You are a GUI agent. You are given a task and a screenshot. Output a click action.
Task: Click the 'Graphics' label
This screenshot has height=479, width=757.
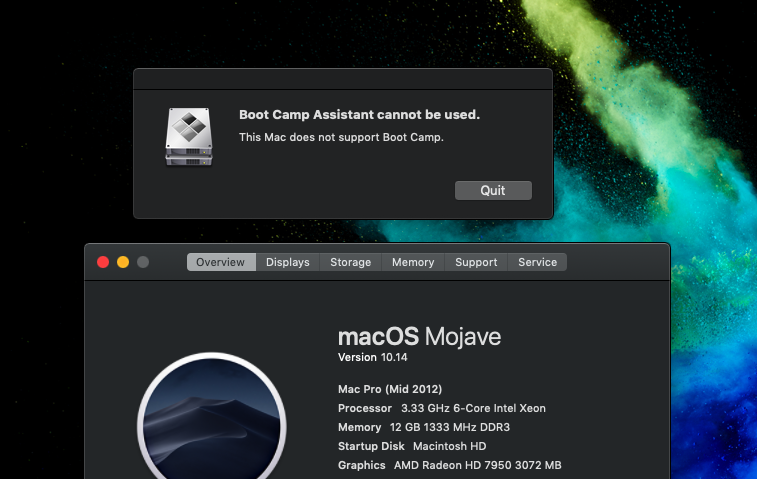tap(362, 465)
